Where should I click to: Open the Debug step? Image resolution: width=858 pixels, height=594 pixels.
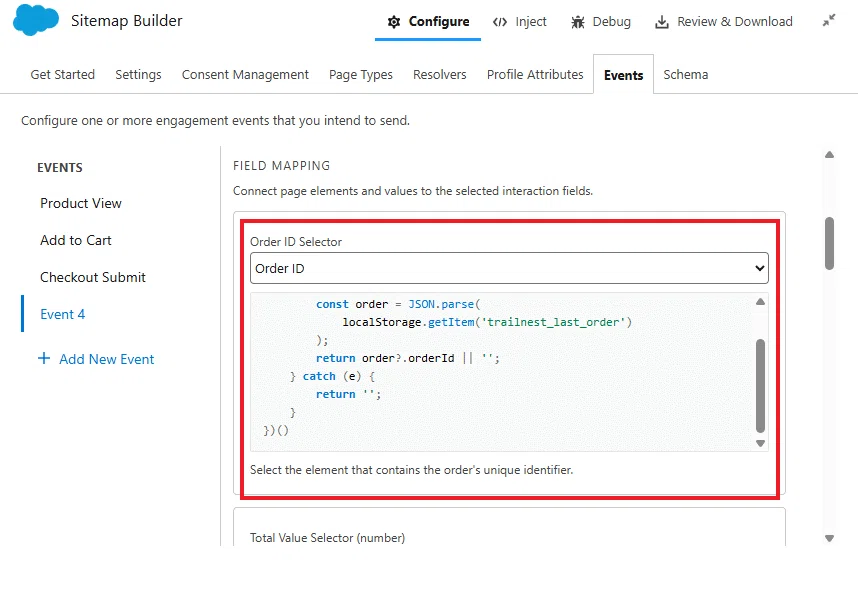(x=601, y=22)
